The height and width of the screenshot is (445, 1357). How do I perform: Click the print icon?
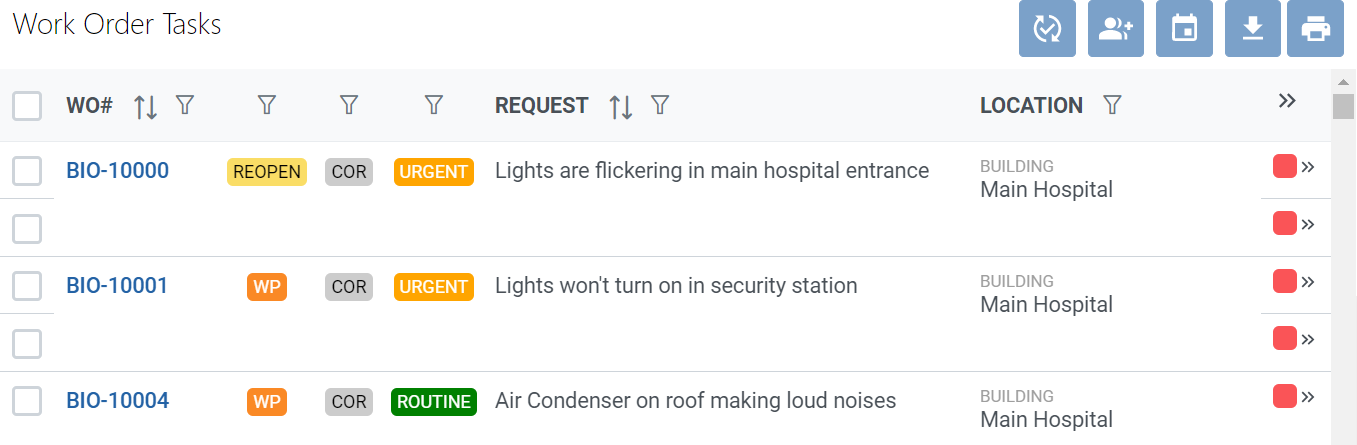[x=1316, y=29]
